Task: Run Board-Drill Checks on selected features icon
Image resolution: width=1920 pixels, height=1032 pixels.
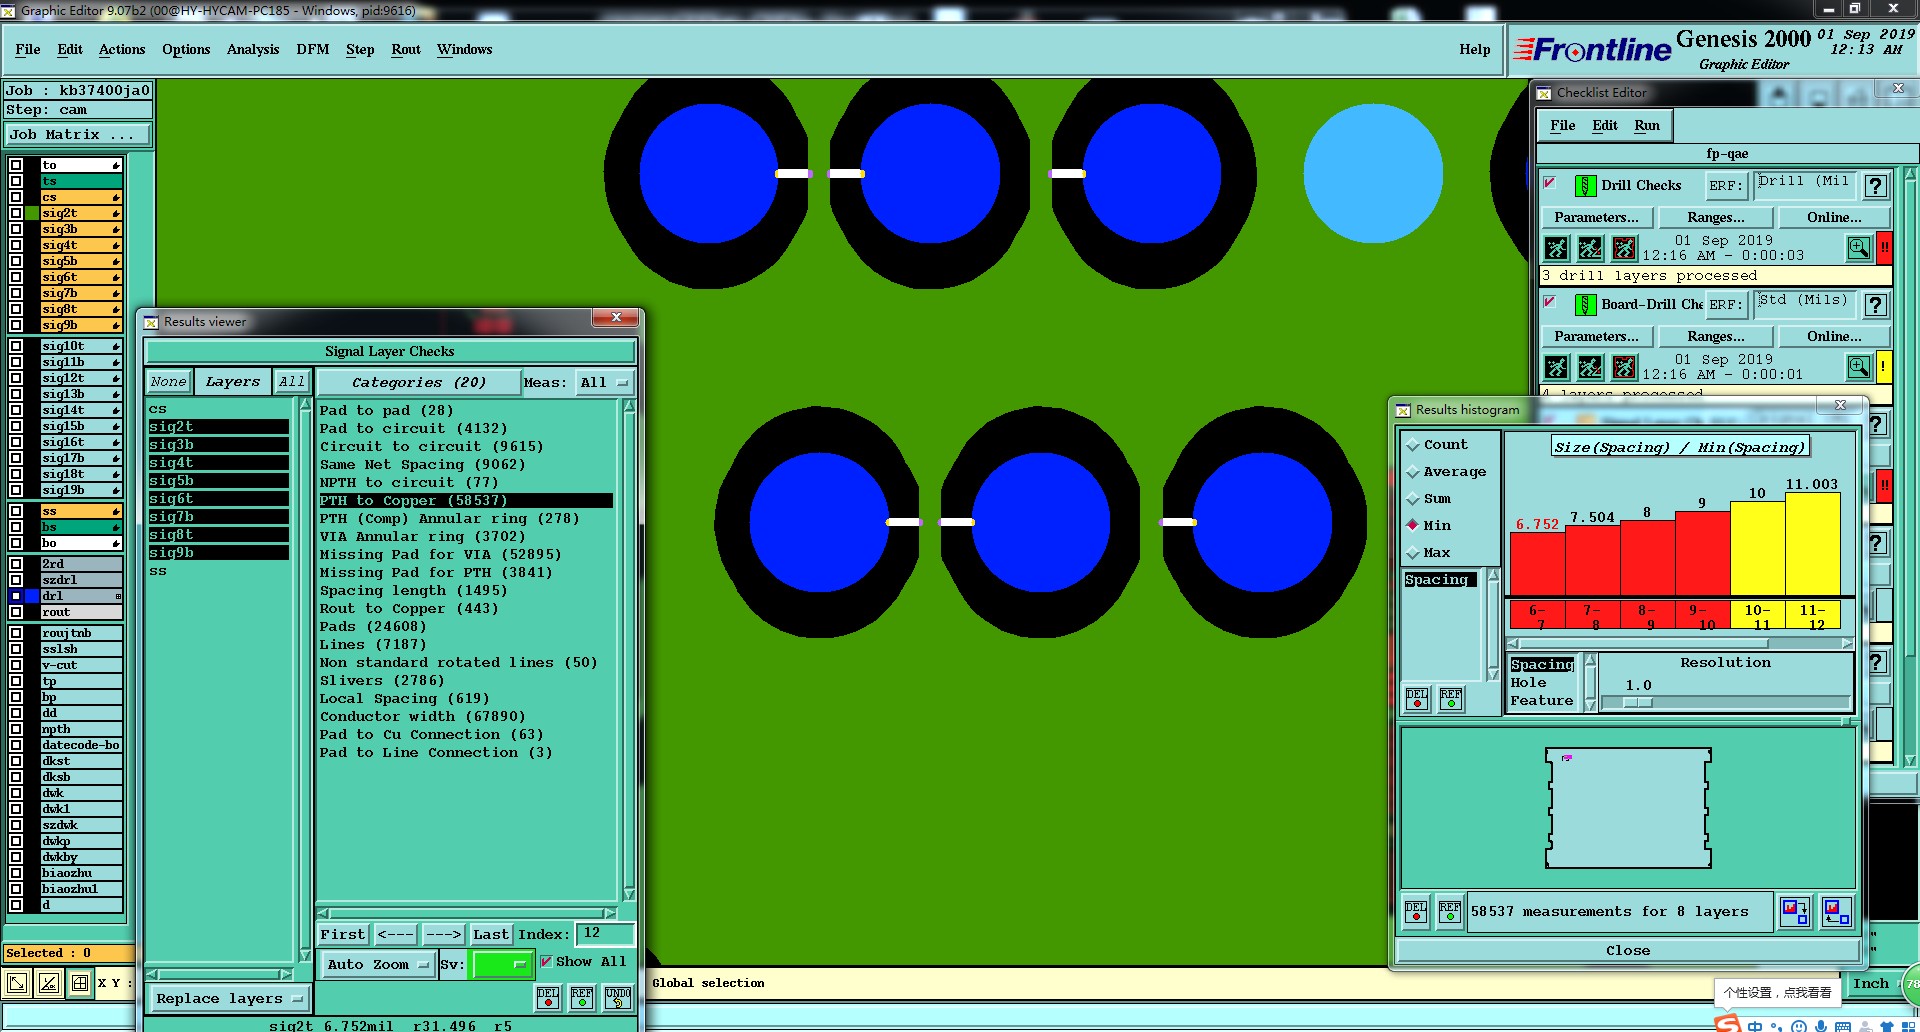Action: tap(1590, 367)
